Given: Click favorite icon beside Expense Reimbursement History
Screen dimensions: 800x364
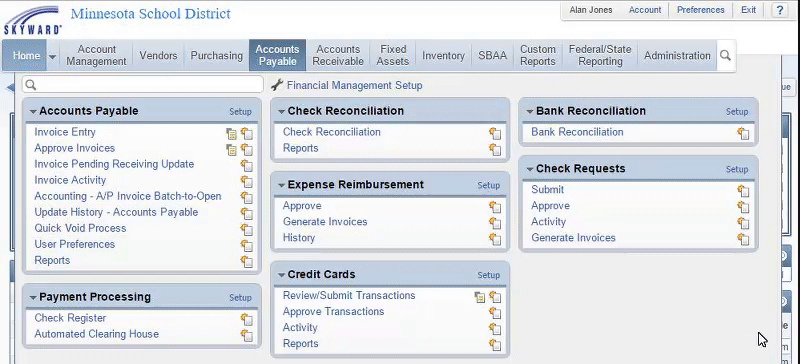Looking at the screenshot, I should (495, 239).
